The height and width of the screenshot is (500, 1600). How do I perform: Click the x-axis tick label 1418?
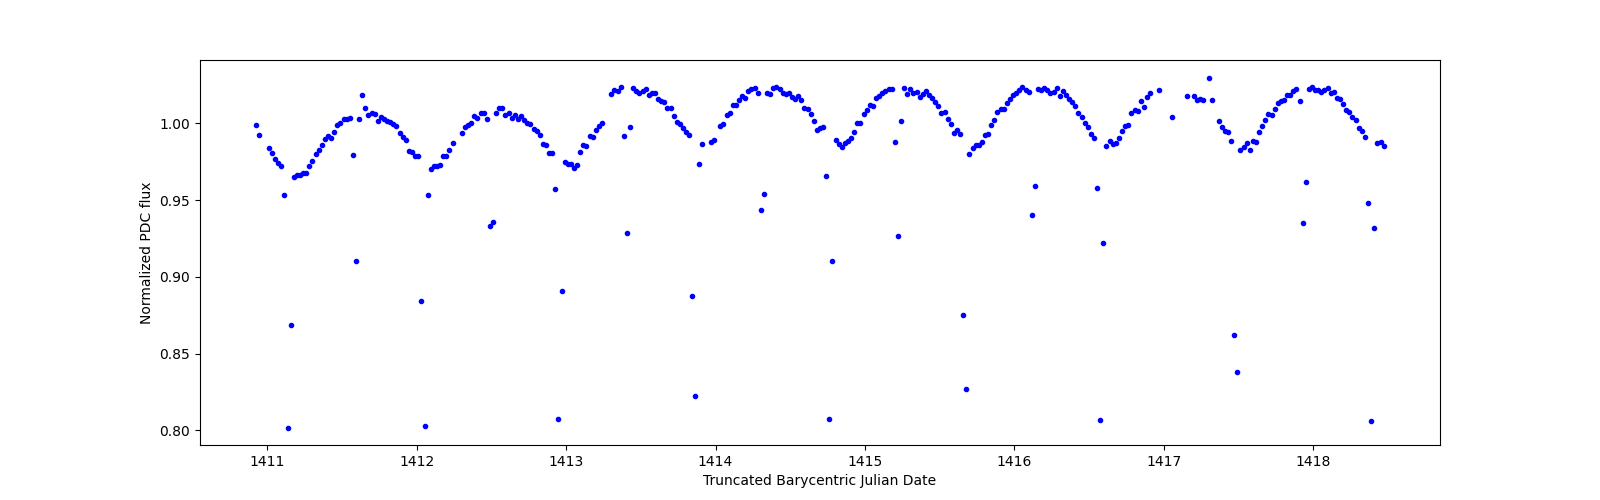pyautogui.click(x=1313, y=462)
